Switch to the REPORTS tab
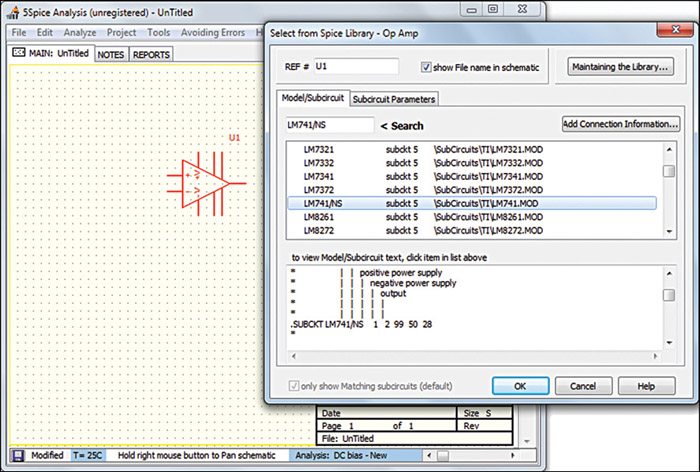This screenshot has width=700, height=472. [152, 55]
